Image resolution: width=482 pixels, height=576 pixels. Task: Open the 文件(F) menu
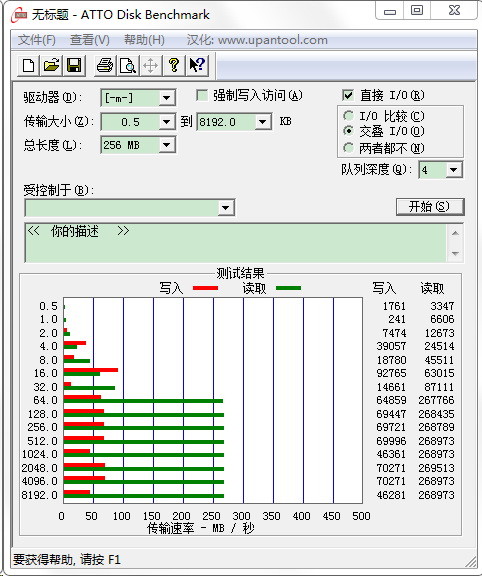point(37,40)
